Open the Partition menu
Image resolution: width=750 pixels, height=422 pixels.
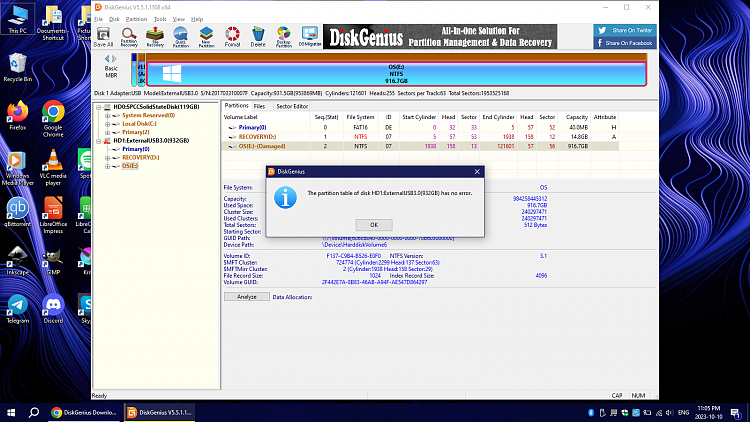(x=136, y=19)
